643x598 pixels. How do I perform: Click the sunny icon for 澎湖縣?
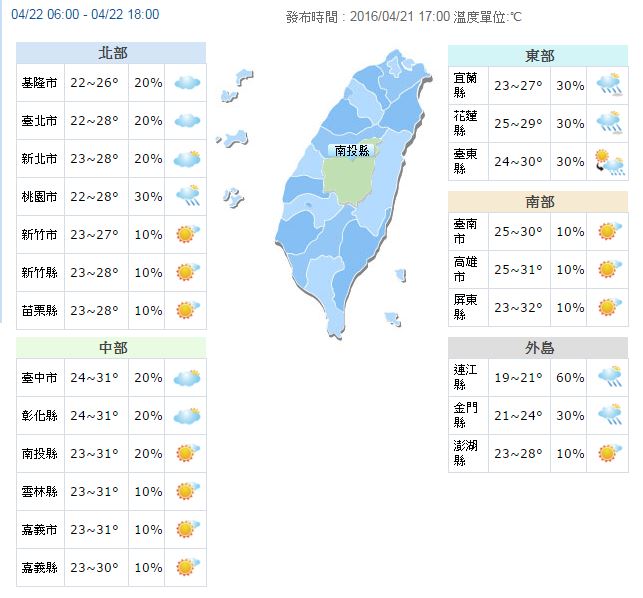(610, 453)
